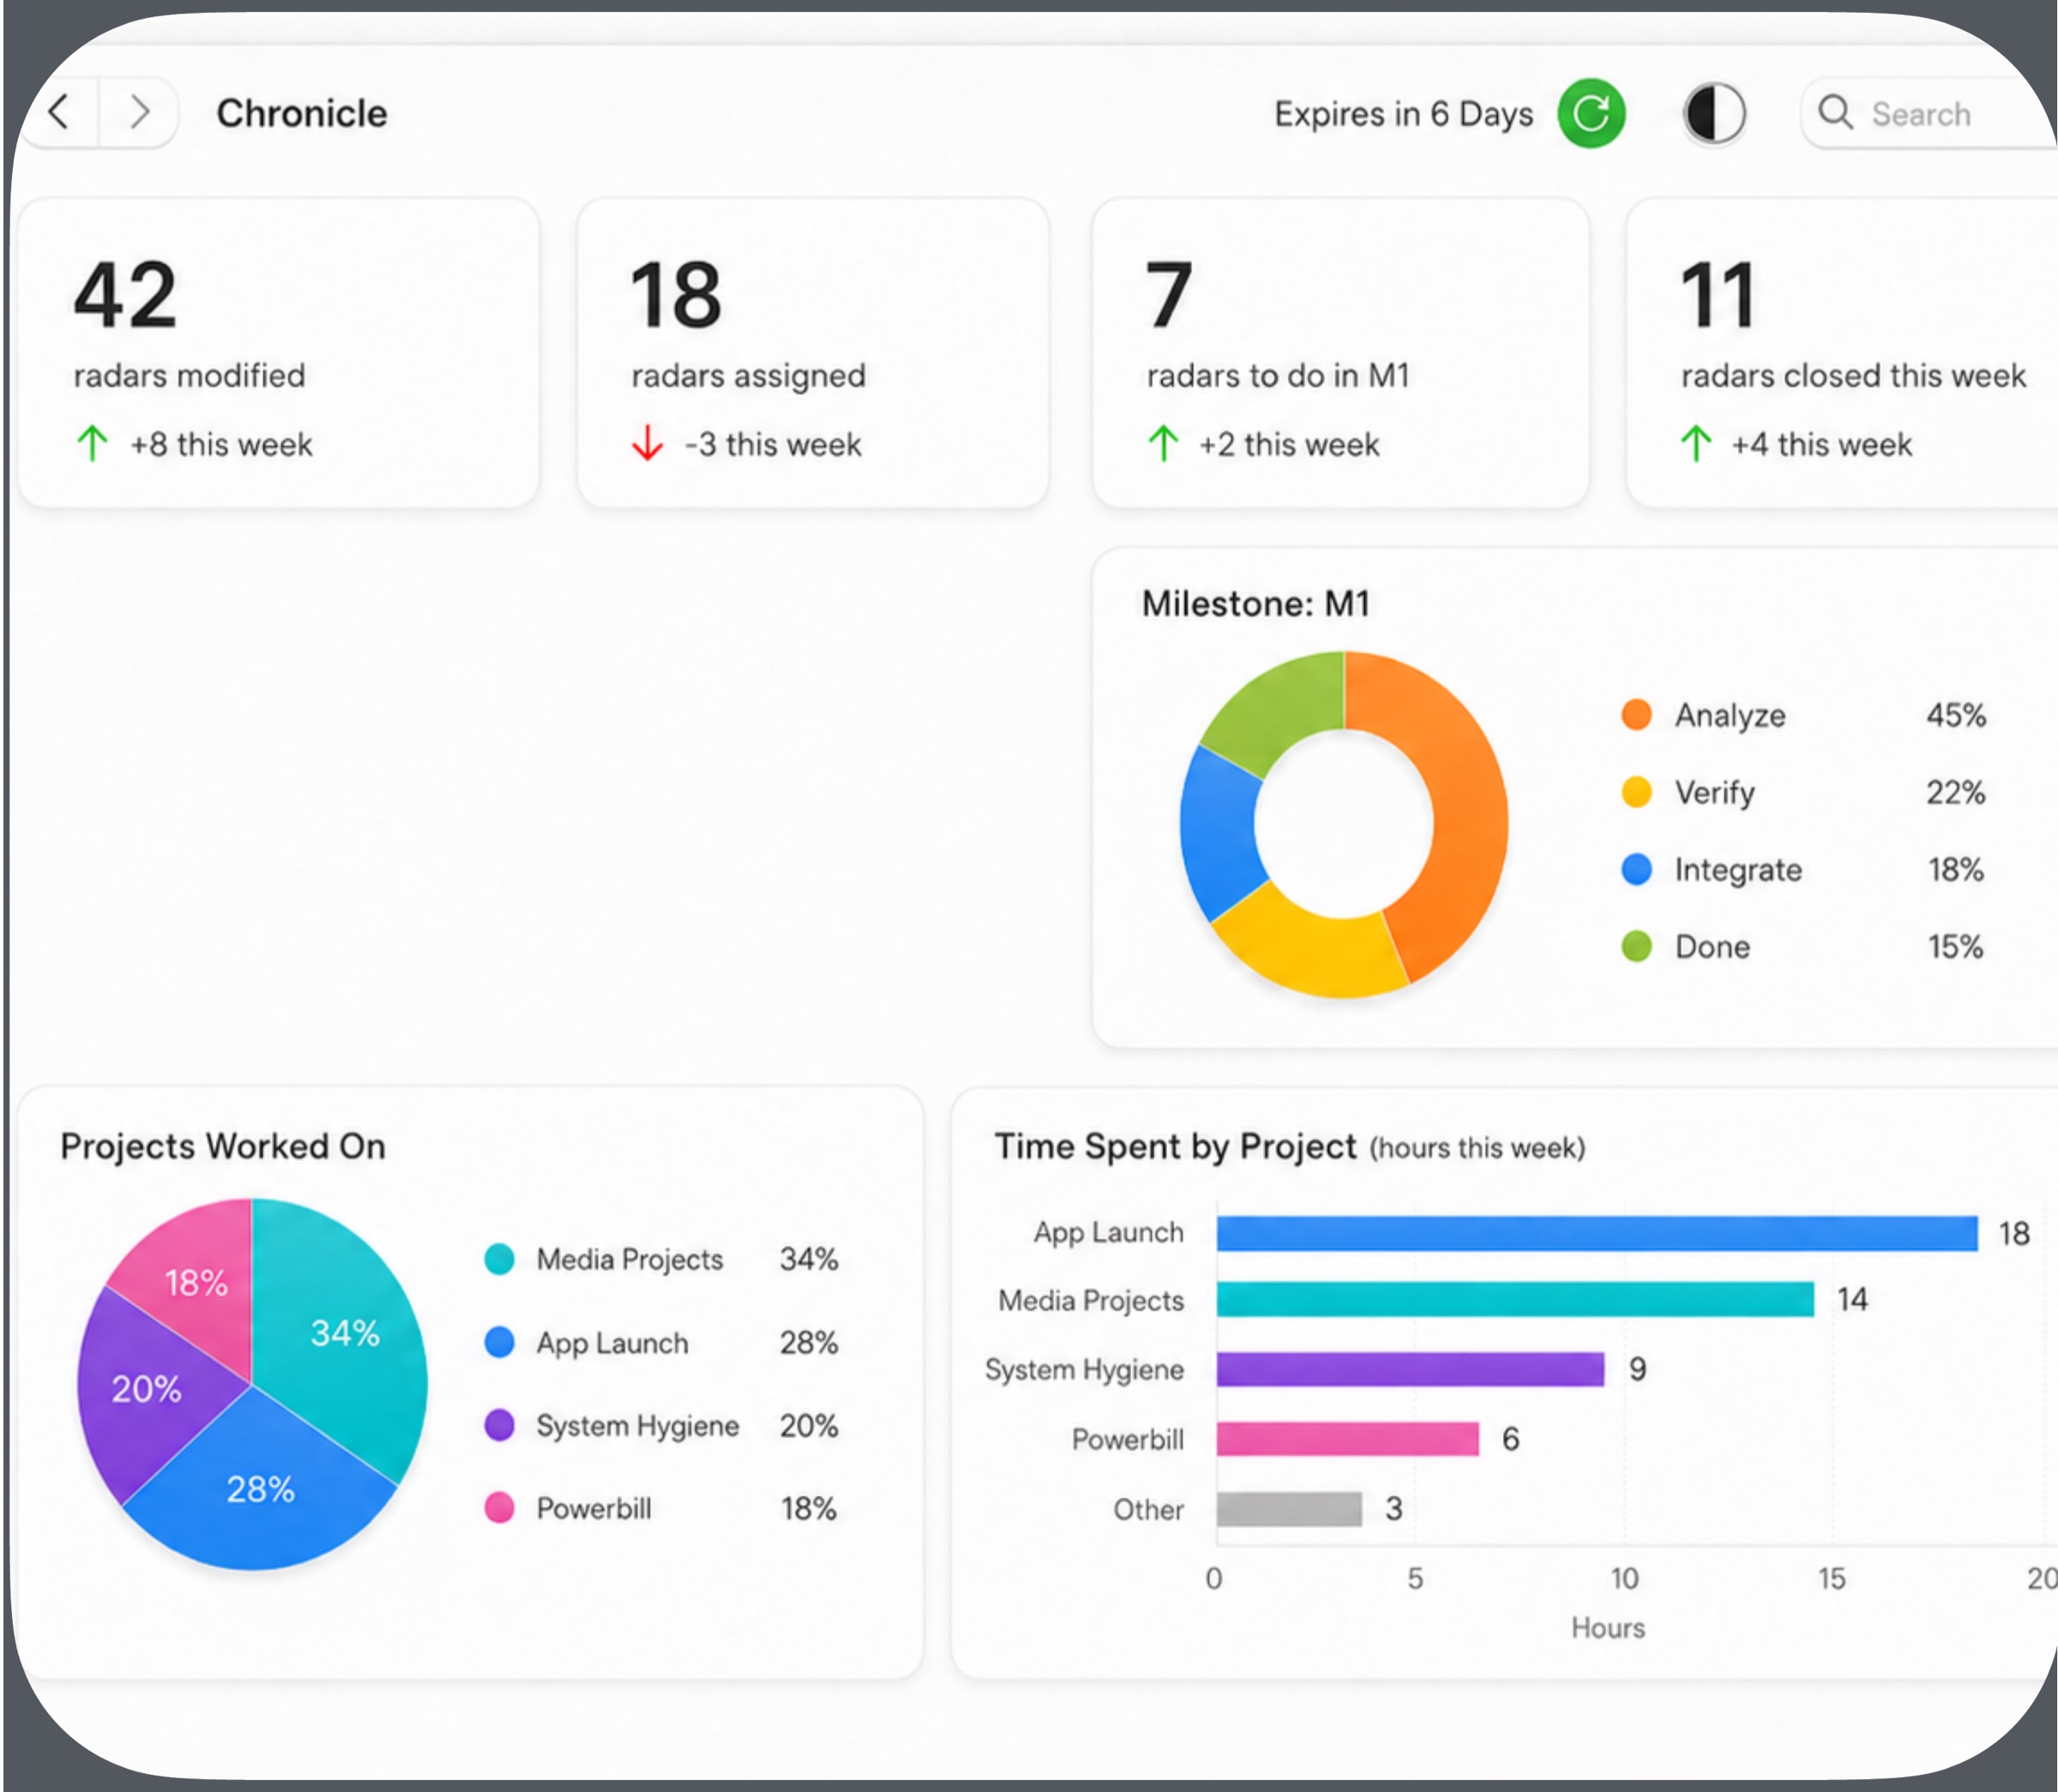
Task: Select the gray Other bar
Action: [1289, 1508]
